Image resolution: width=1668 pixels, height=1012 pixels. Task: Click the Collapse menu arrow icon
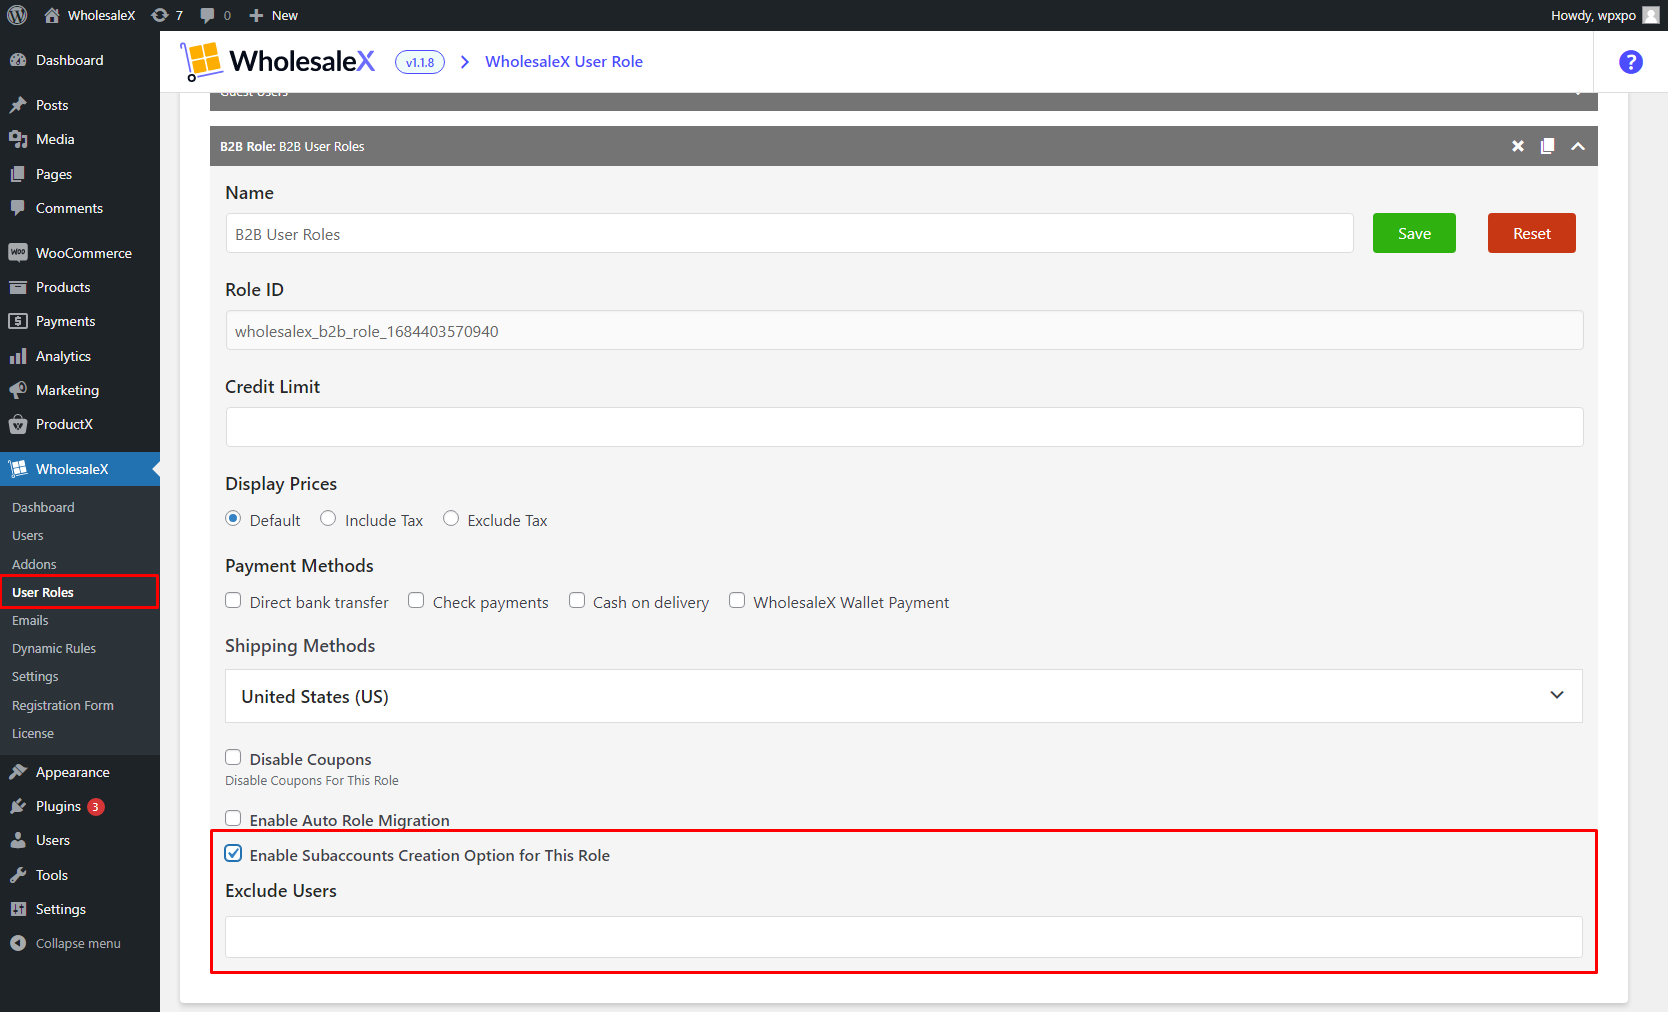(x=18, y=943)
